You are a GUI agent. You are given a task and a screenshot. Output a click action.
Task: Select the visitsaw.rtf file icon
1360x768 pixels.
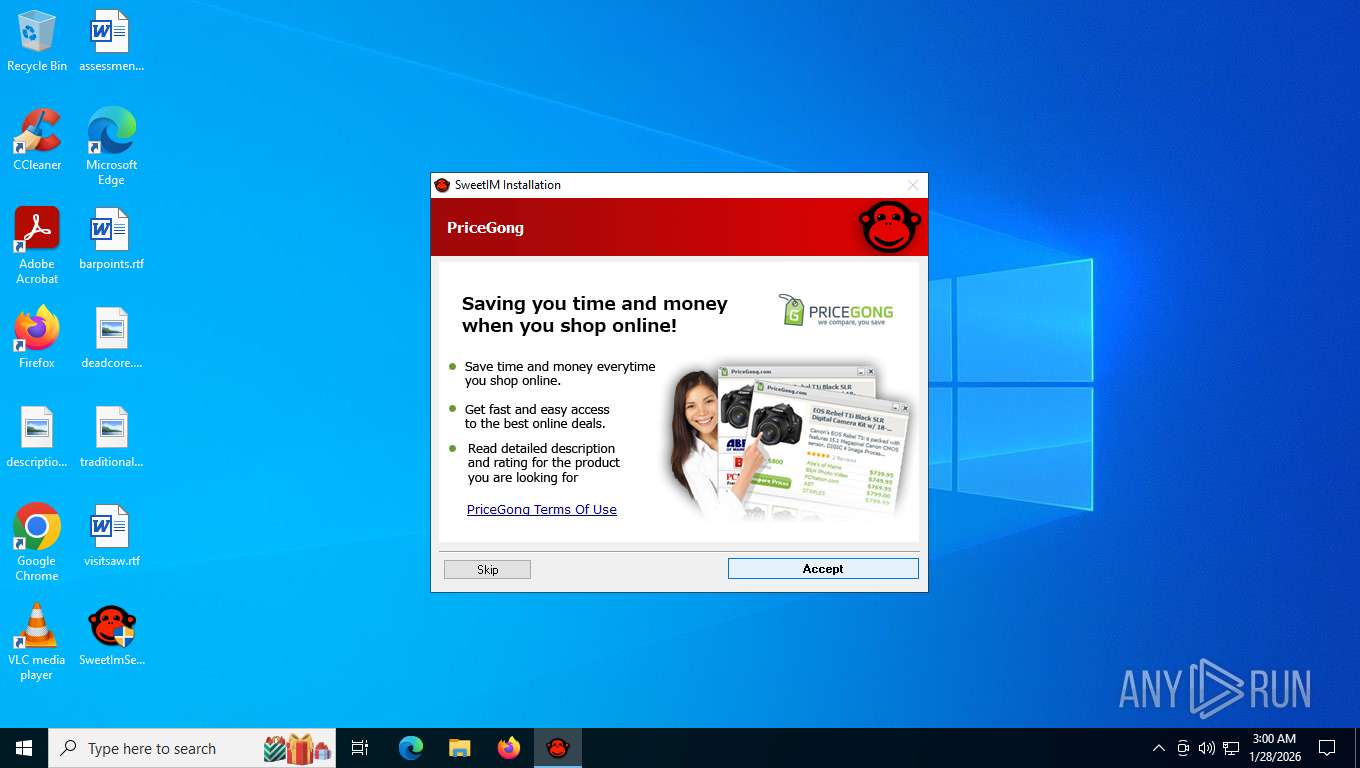pos(111,536)
